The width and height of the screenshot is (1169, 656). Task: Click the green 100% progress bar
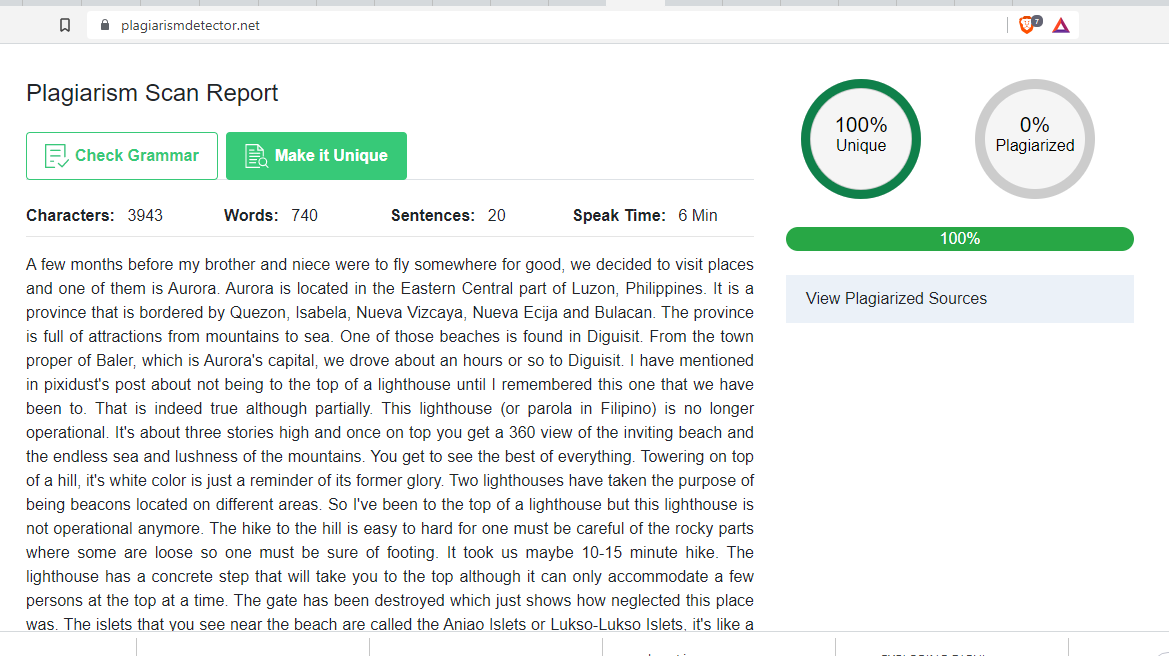(960, 239)
